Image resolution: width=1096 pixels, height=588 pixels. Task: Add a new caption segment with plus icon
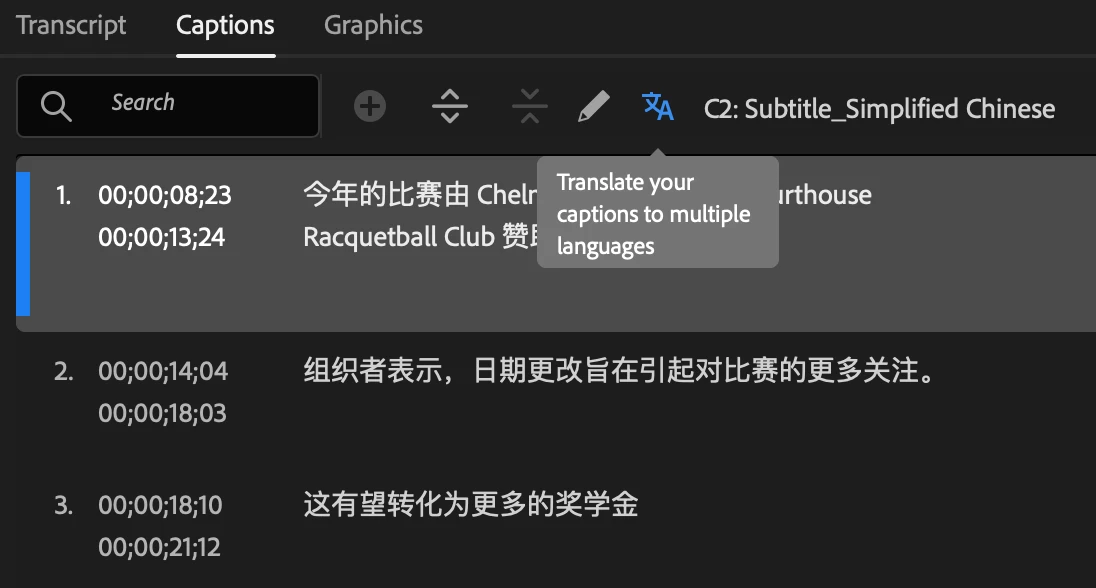pyautogui.click(x=370, y=106)
